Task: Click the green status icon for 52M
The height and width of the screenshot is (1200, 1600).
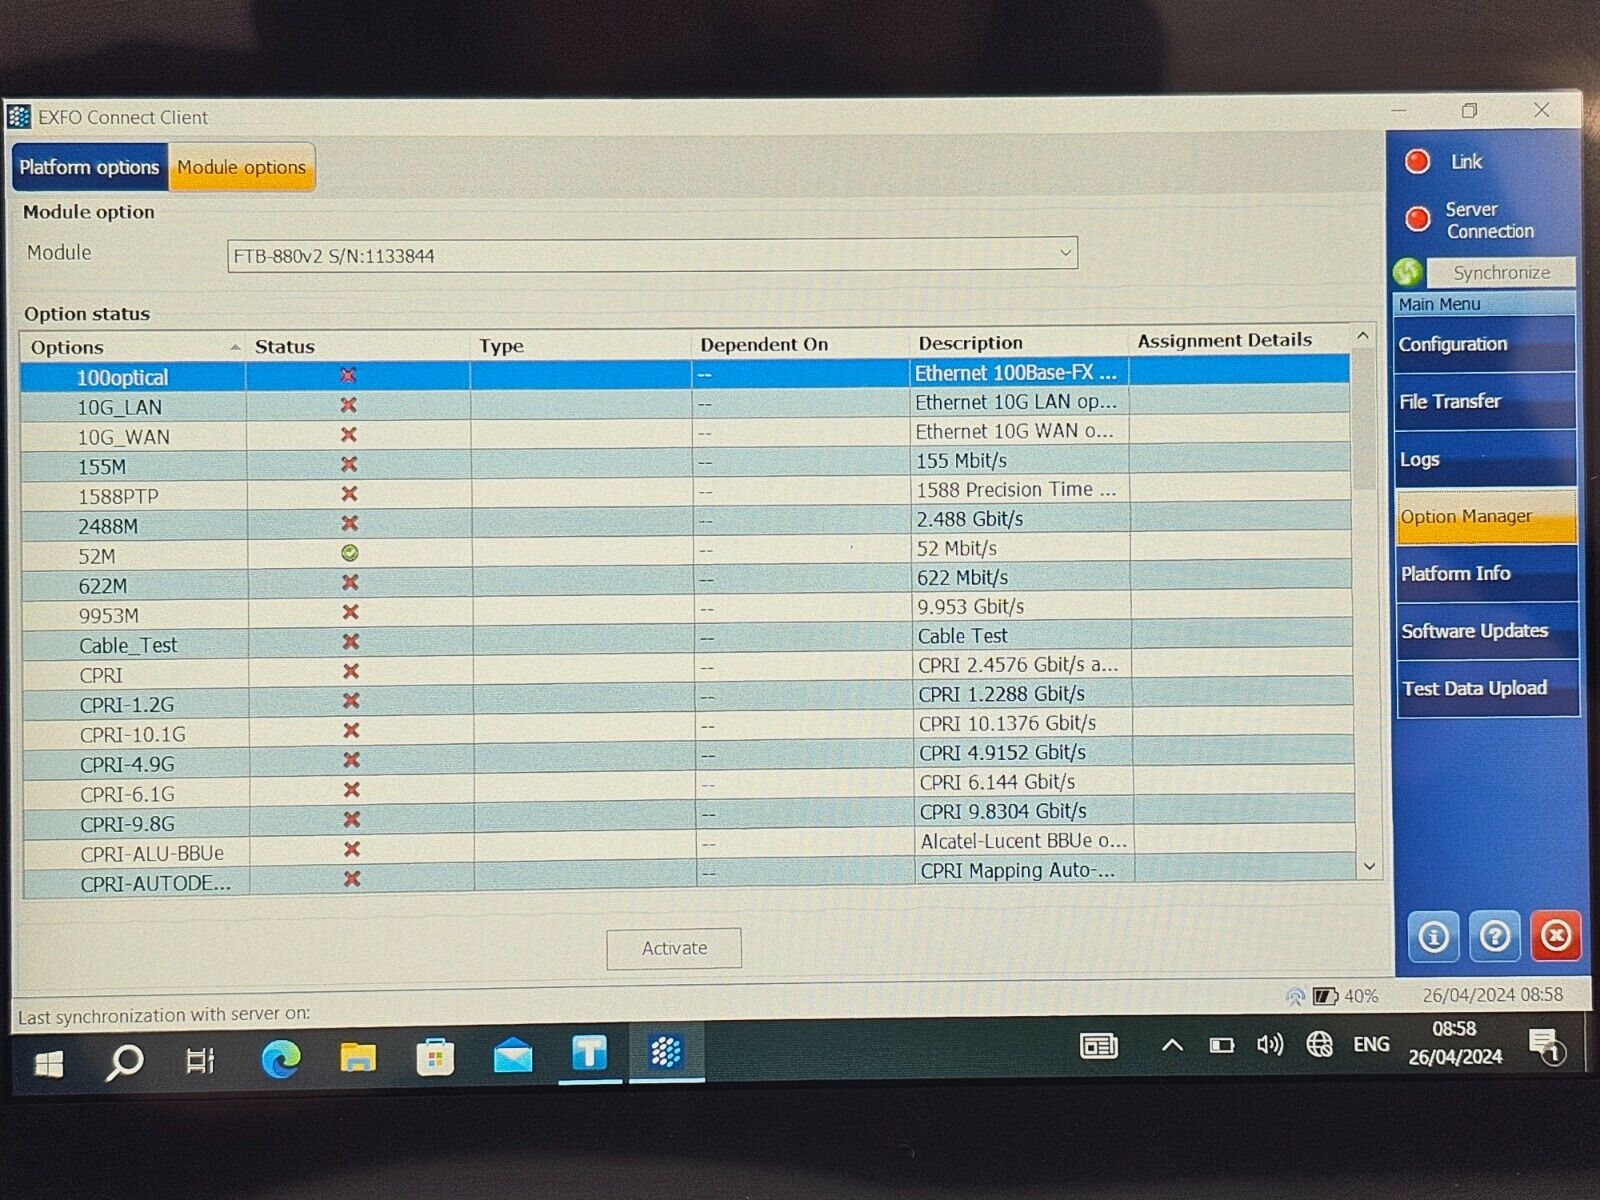Action: (x=350, y=553)
